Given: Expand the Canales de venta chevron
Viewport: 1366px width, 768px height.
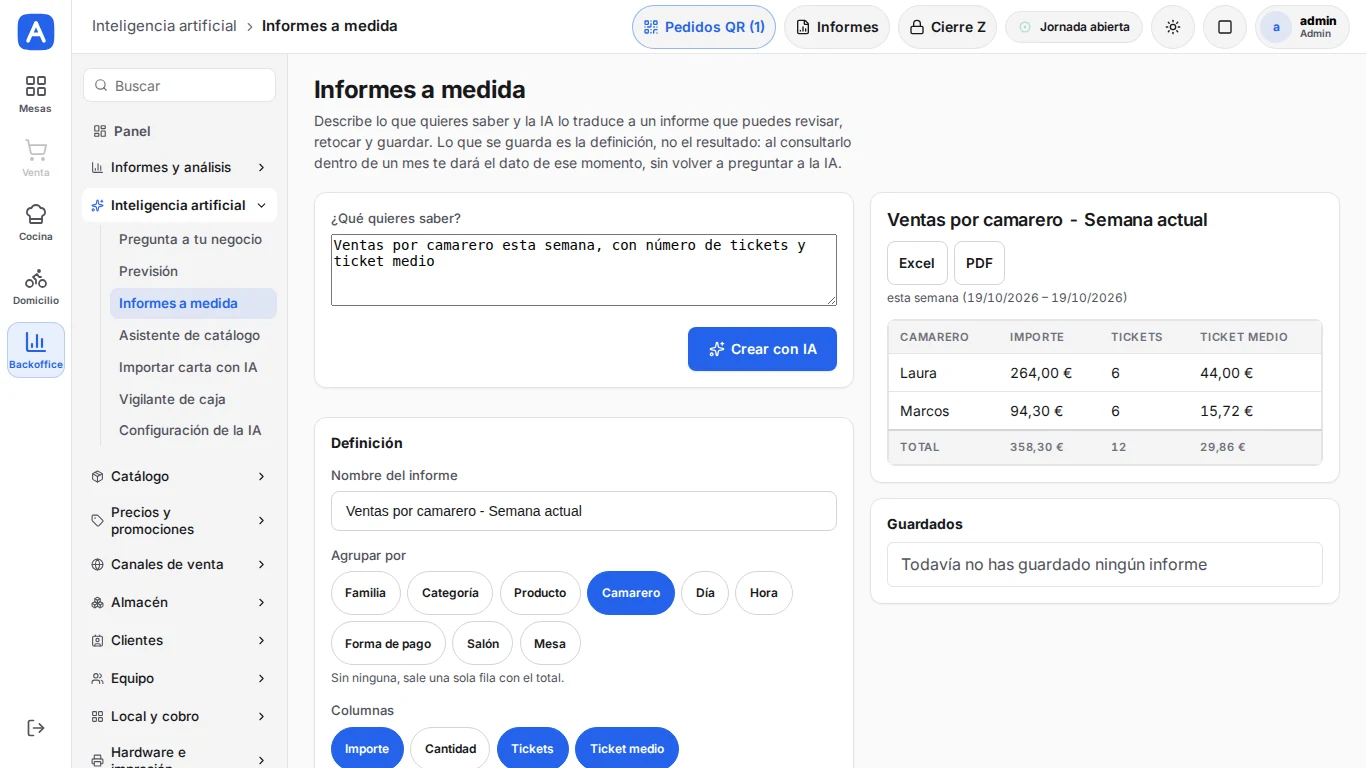Looking at the screenshot, I should (261, 564).
